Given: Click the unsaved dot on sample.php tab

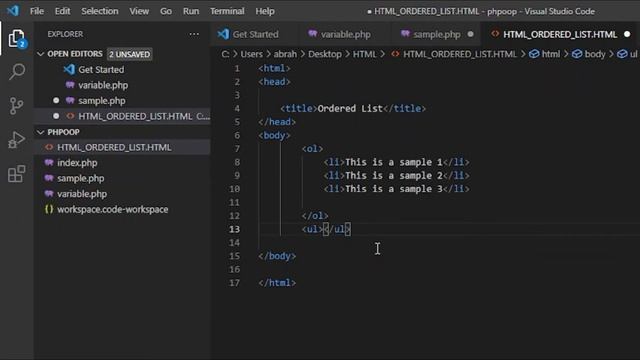Looking at the screenshot, I should click(471, 34).
